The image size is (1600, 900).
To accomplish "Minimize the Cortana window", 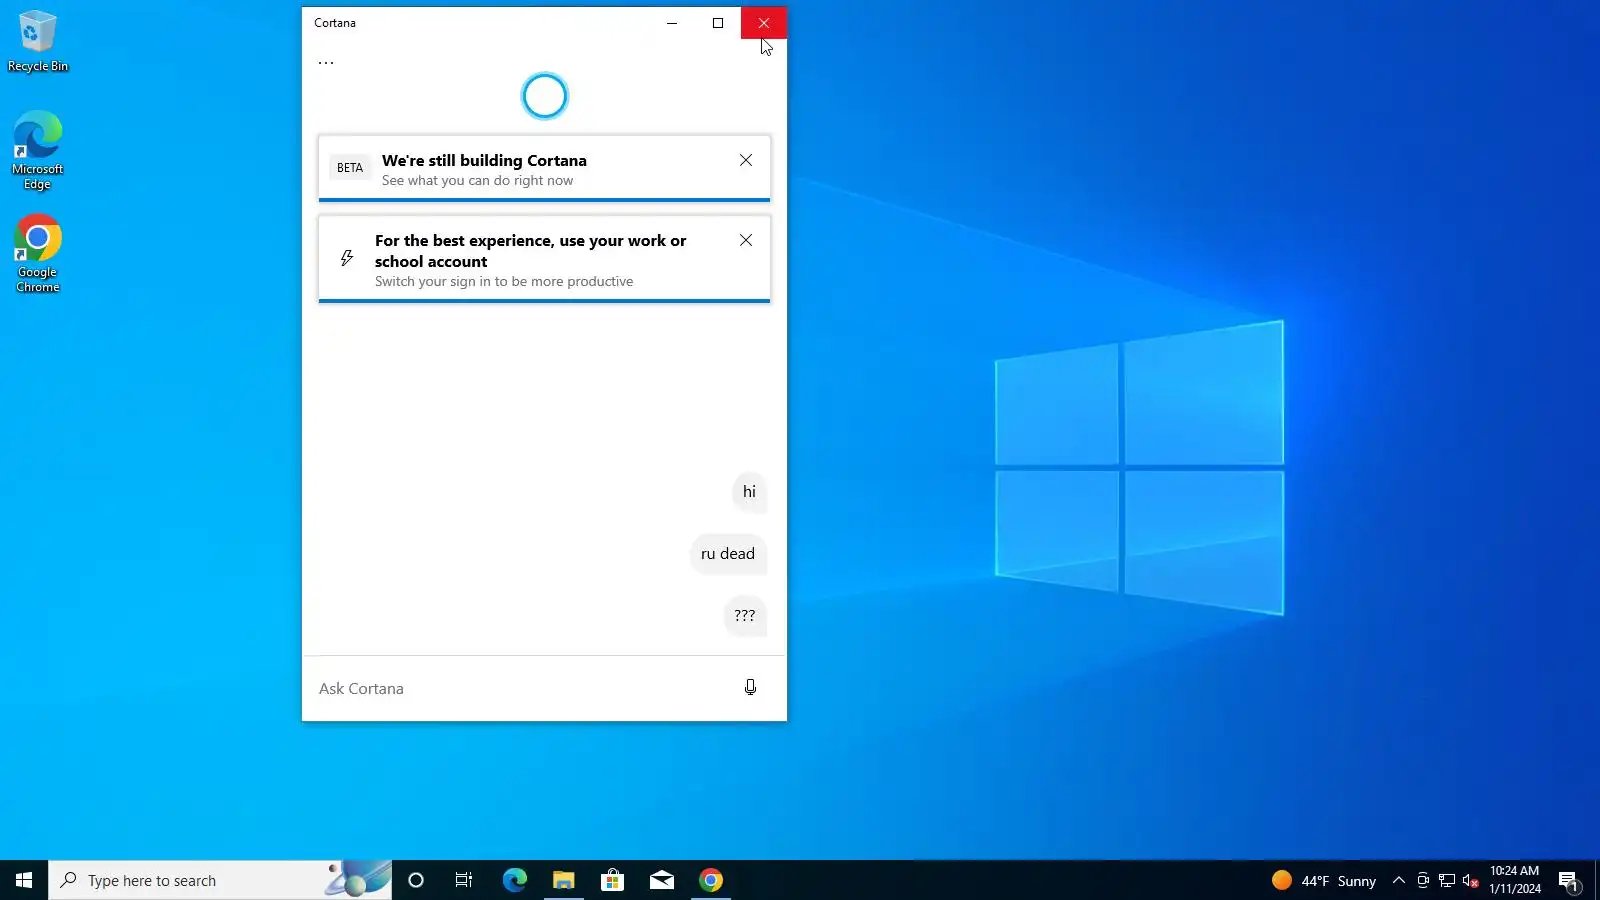I will coord(672,23).
